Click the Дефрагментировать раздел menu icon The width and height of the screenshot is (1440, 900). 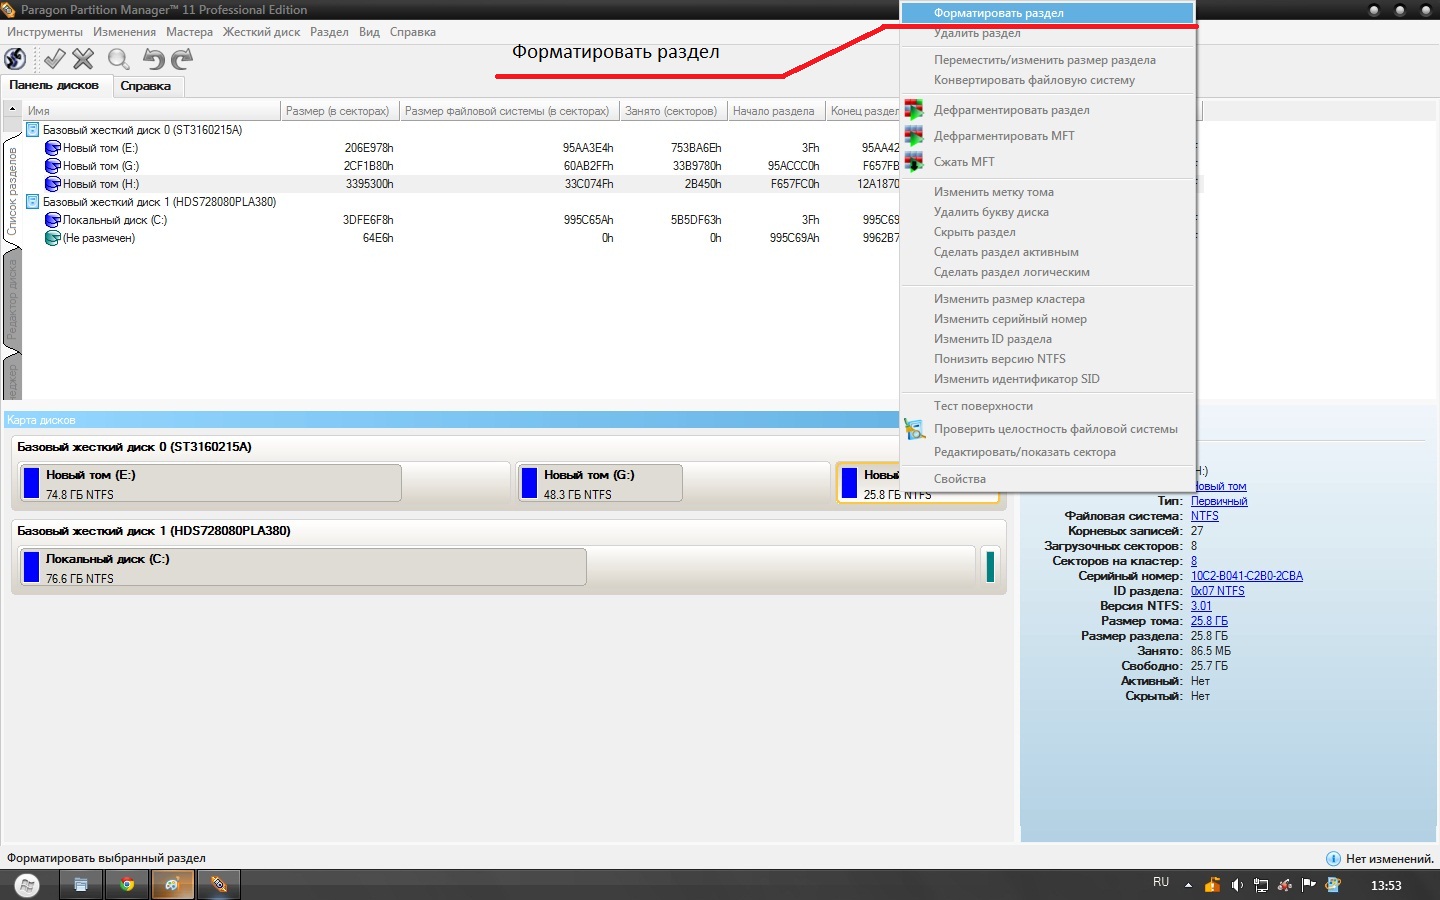coord(913,109)
